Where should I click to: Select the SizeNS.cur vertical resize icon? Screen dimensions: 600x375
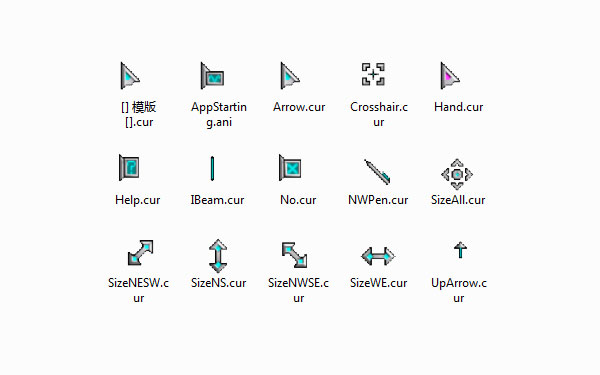click(218, 256)
